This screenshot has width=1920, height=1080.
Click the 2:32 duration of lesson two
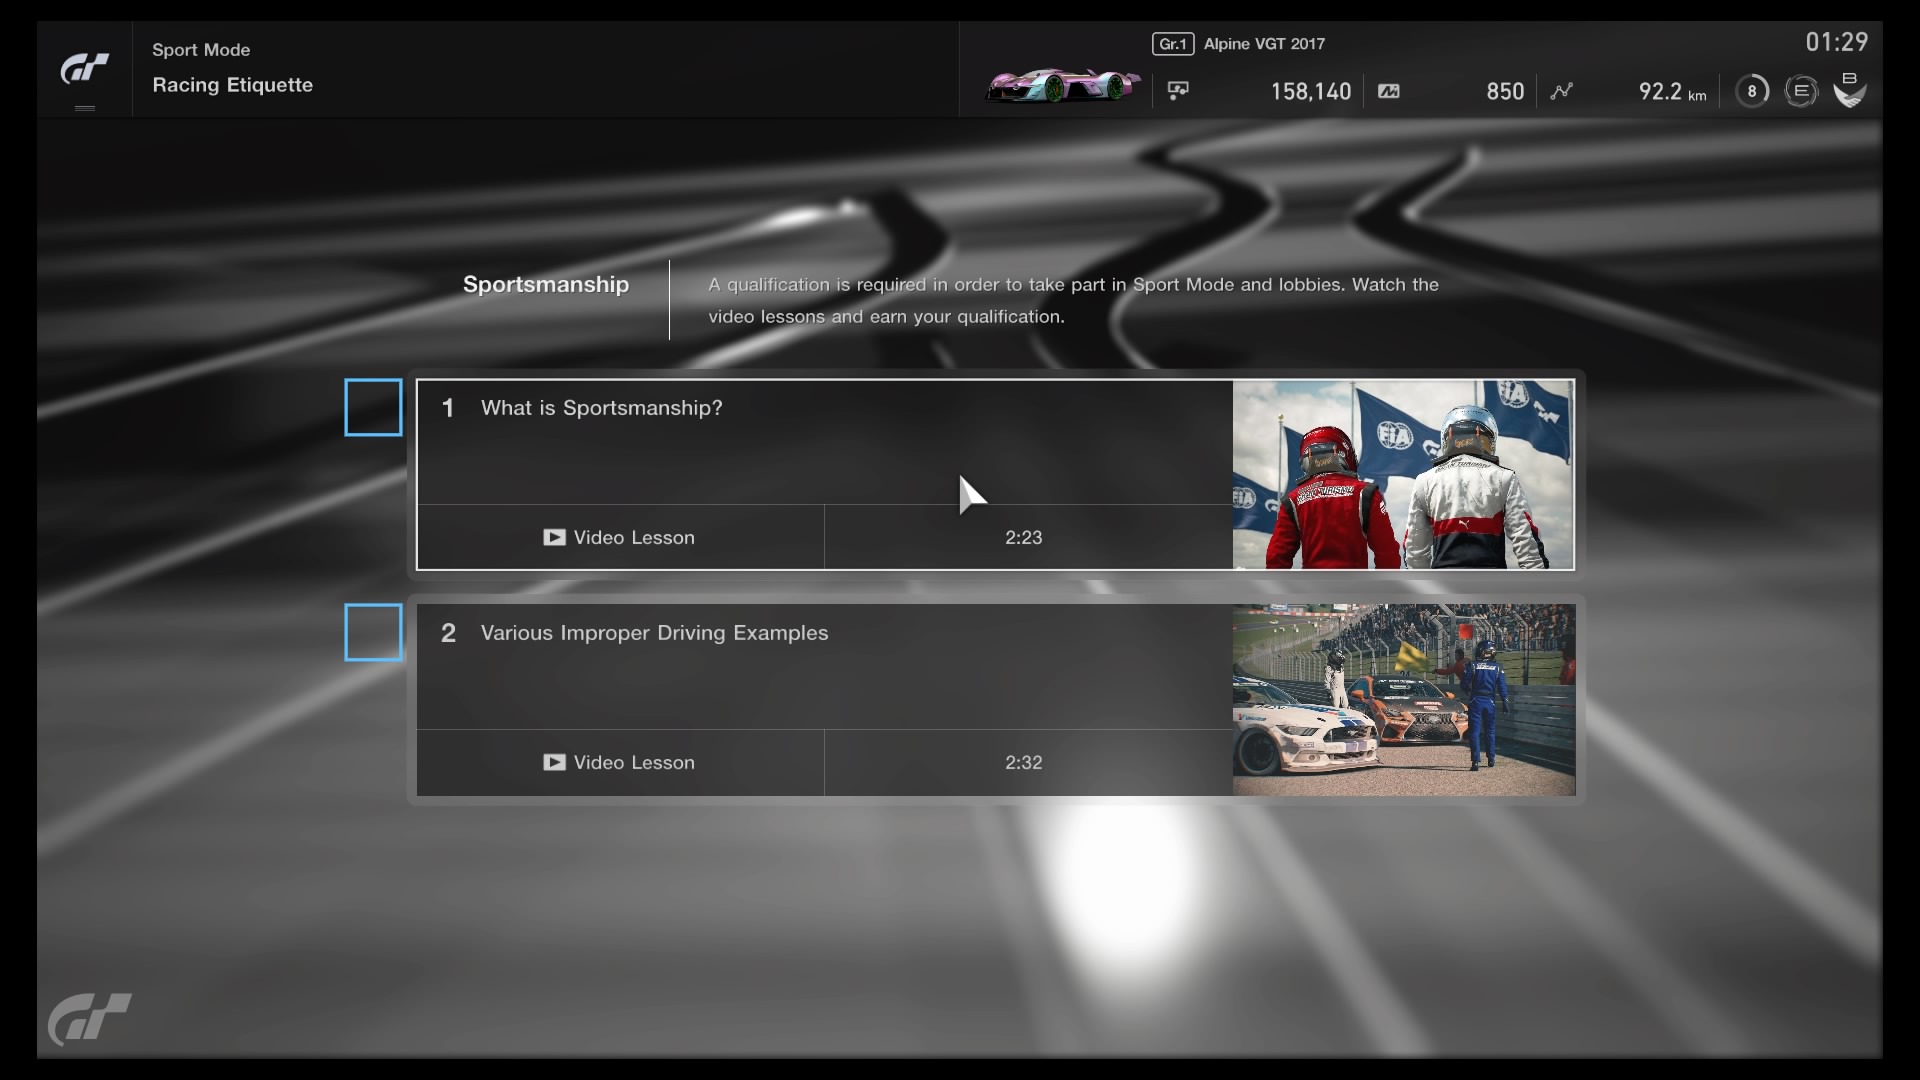coord(1023,762)
